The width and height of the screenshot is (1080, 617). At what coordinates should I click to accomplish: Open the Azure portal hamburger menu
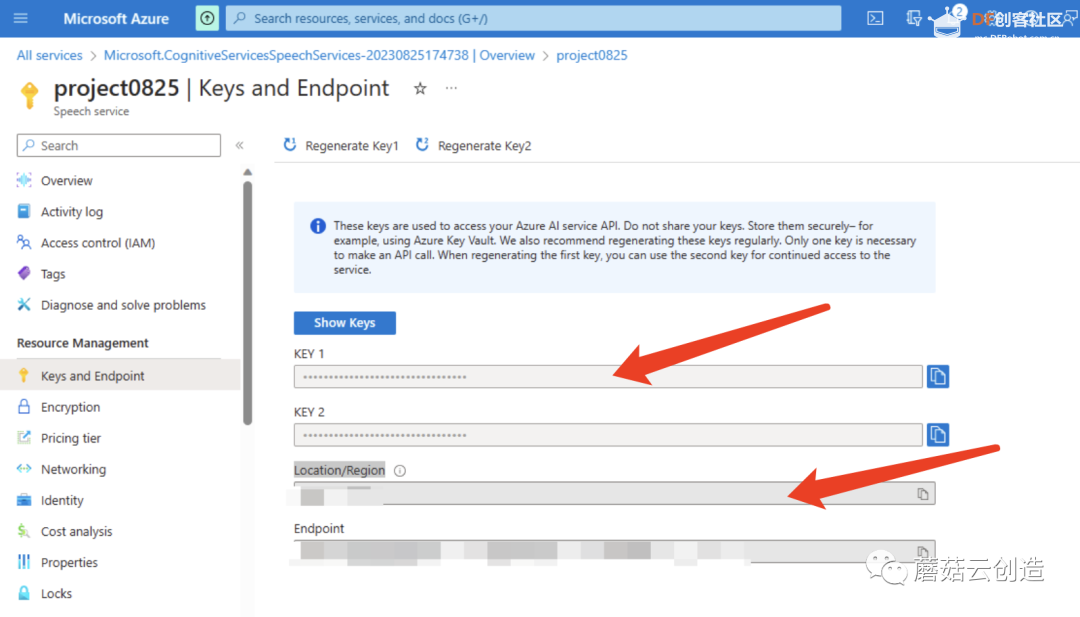[x=21, y=19]
